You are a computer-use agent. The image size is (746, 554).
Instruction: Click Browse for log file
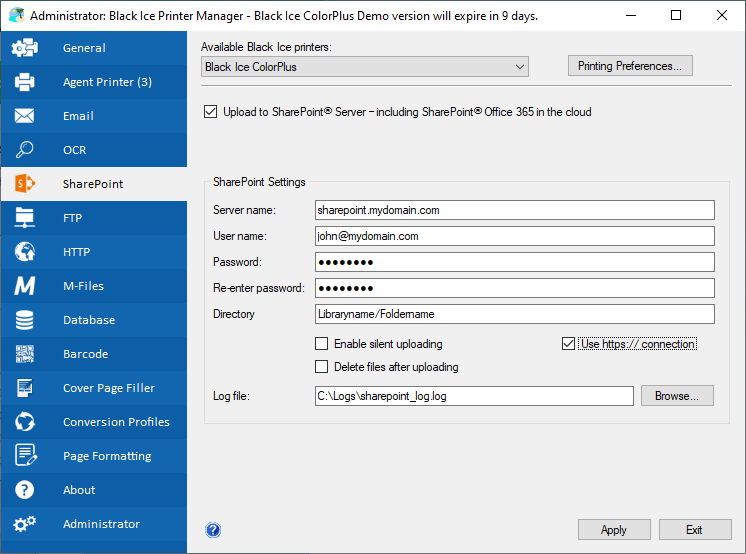pos(677,396)
